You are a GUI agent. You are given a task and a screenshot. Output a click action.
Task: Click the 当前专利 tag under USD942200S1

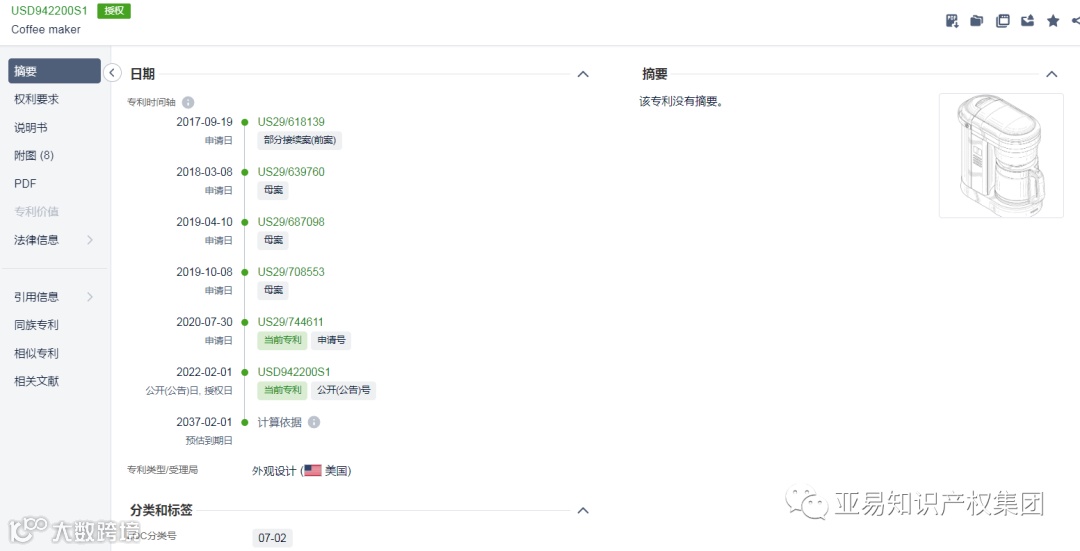point(282,390)
